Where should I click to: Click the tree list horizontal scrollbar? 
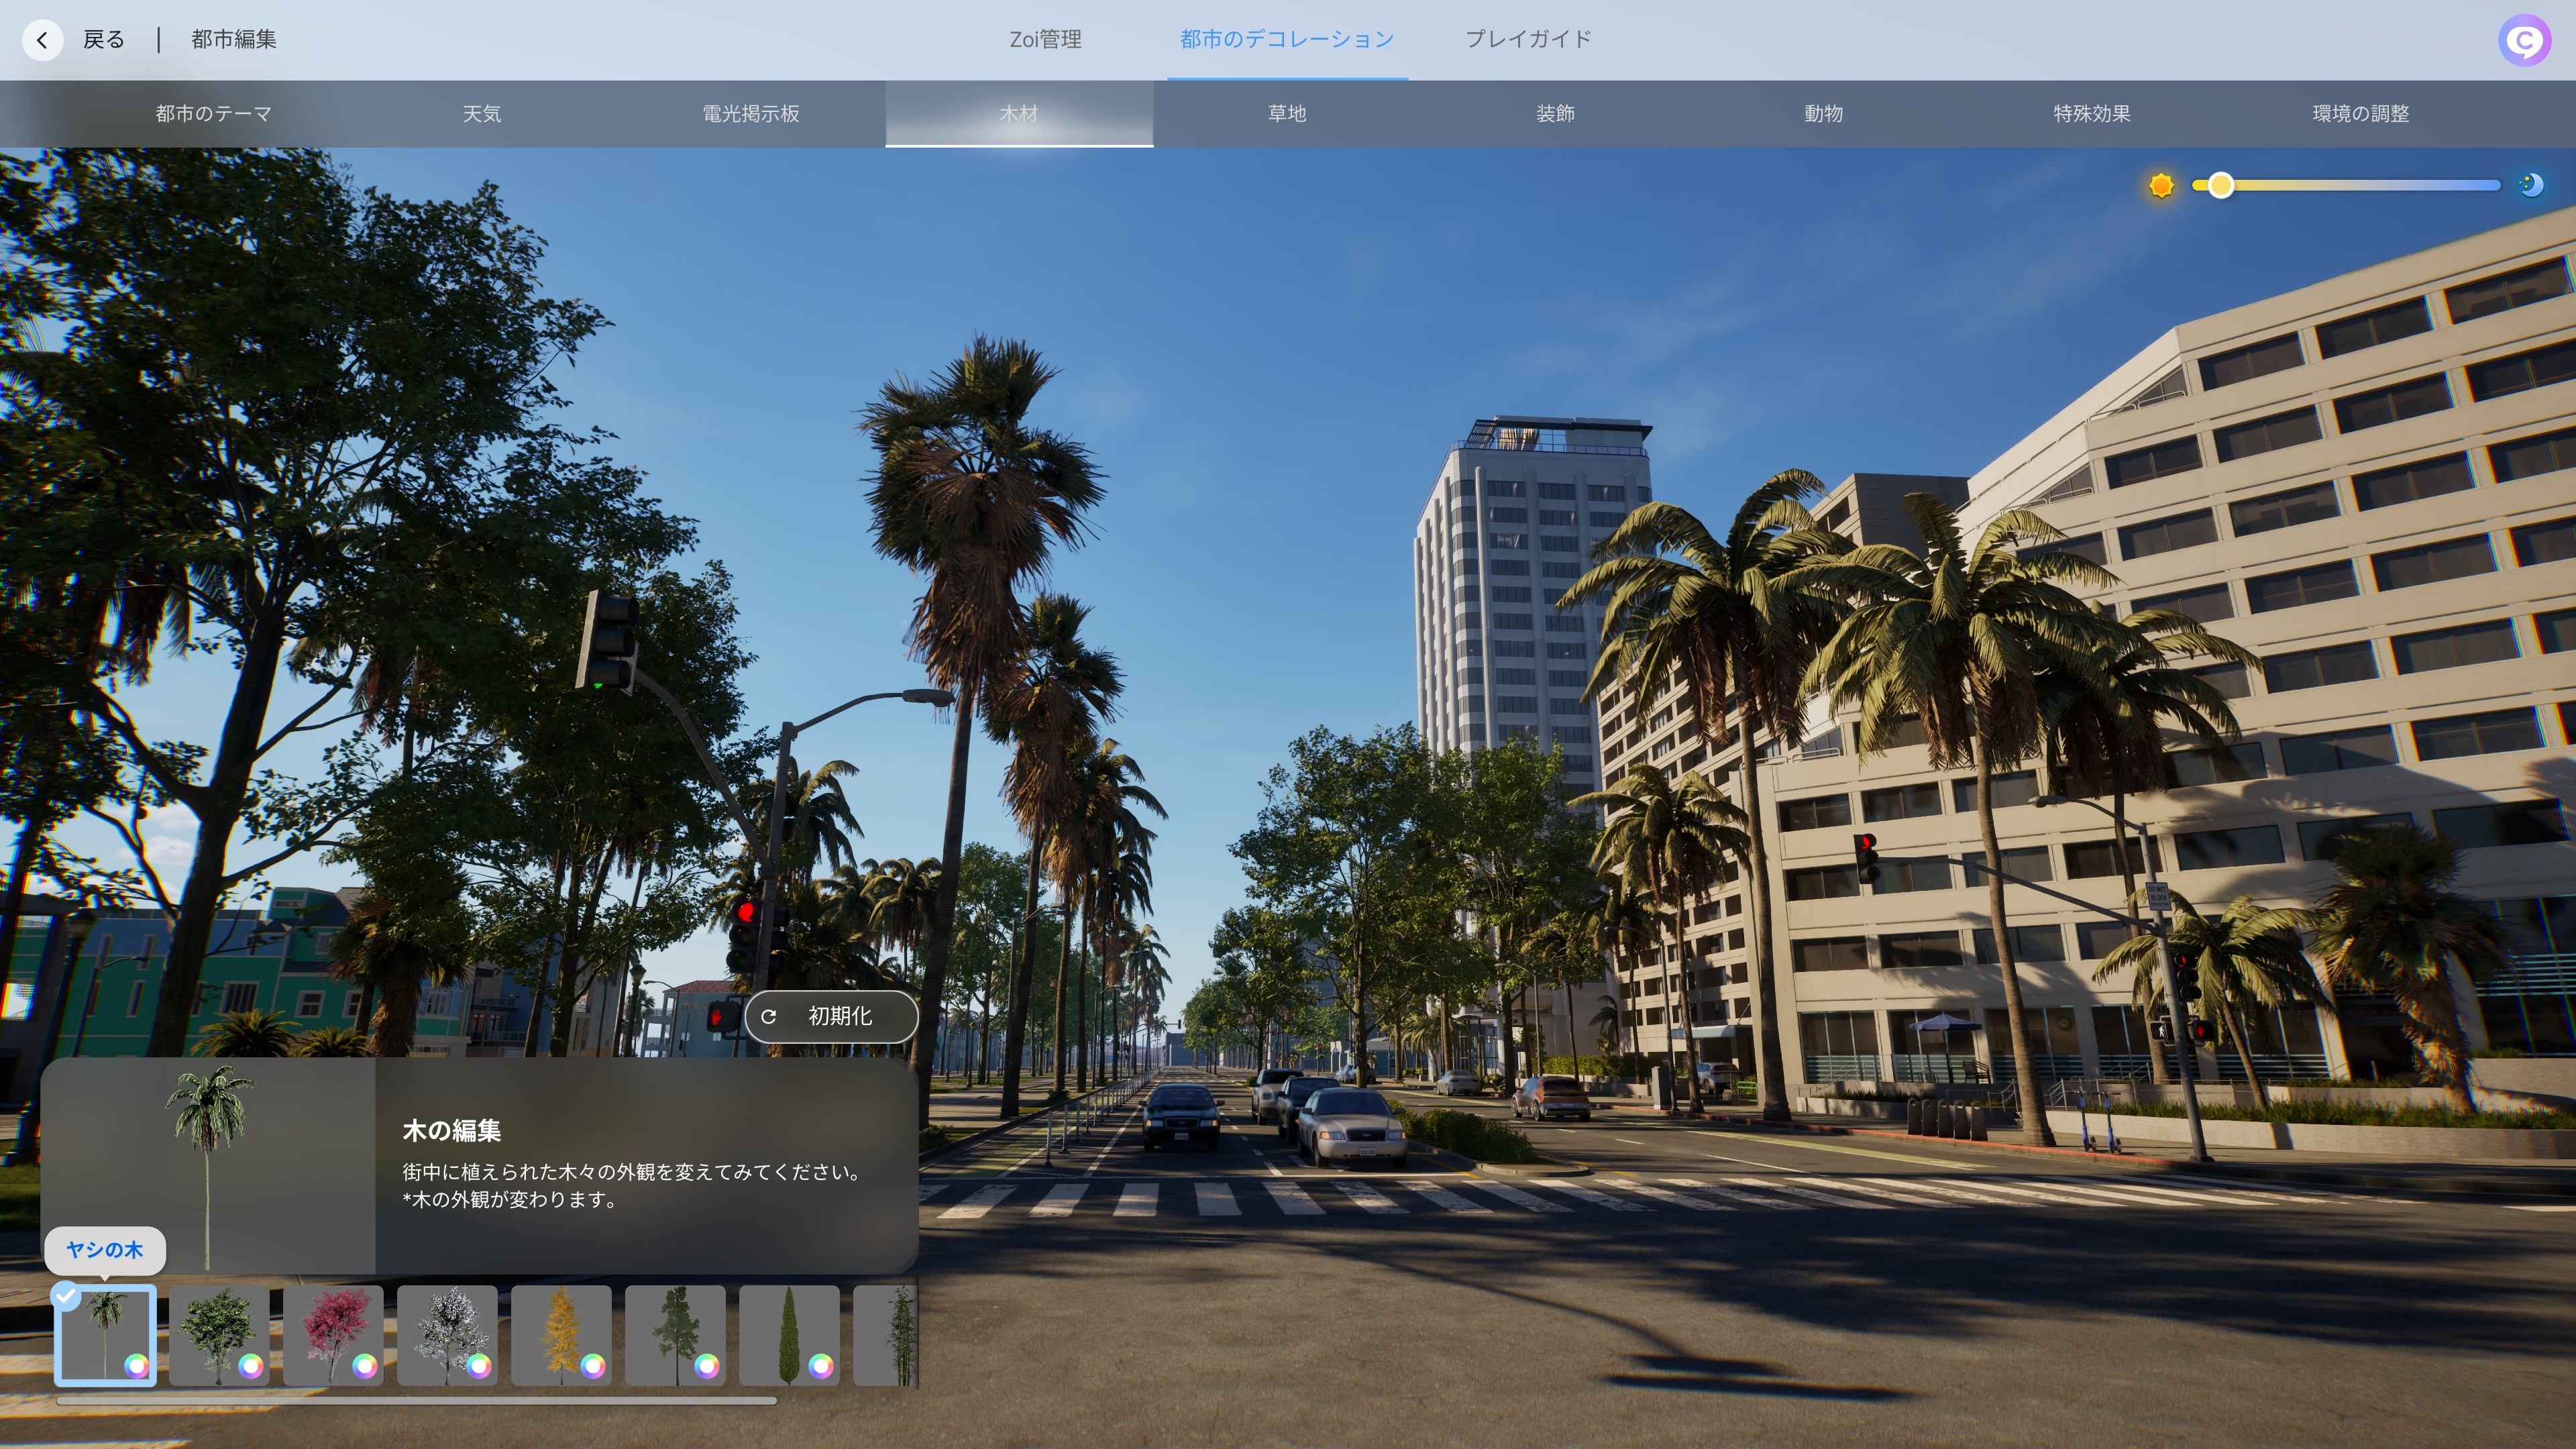[x=416, y=1401]
